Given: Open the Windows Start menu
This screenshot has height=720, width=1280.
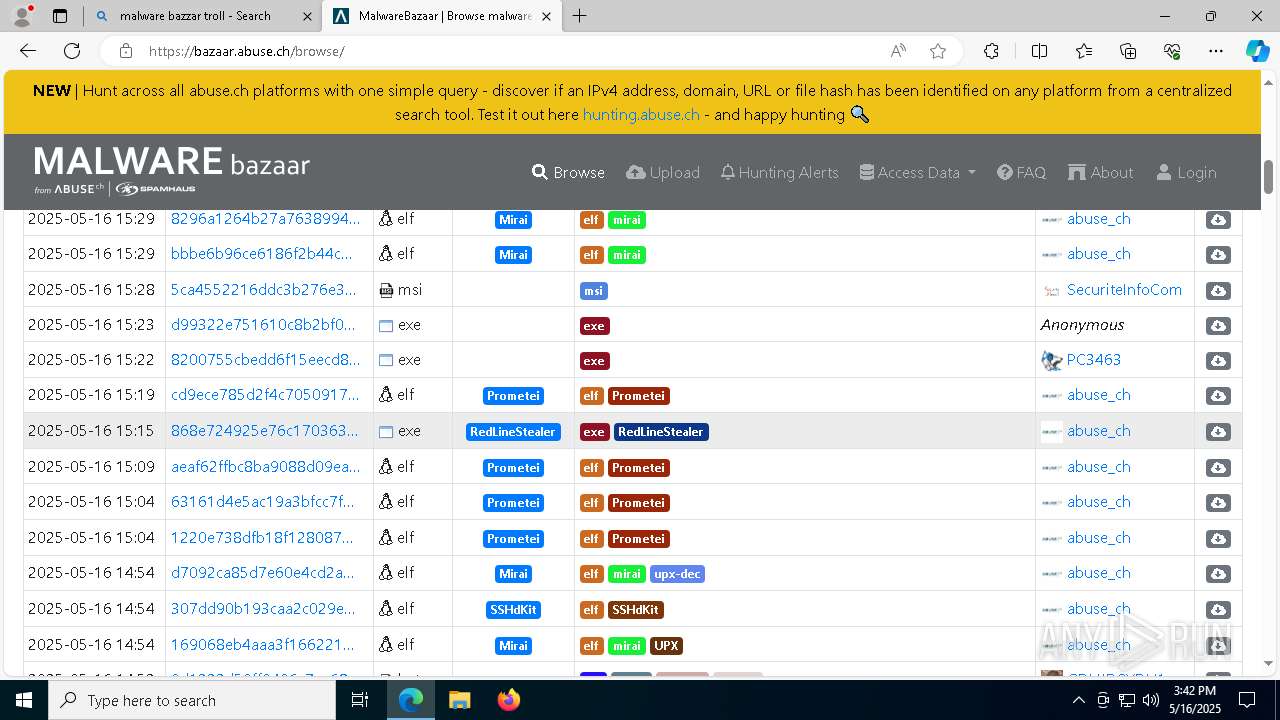Looking at the screenshot, I should click(x=24, y=700).
